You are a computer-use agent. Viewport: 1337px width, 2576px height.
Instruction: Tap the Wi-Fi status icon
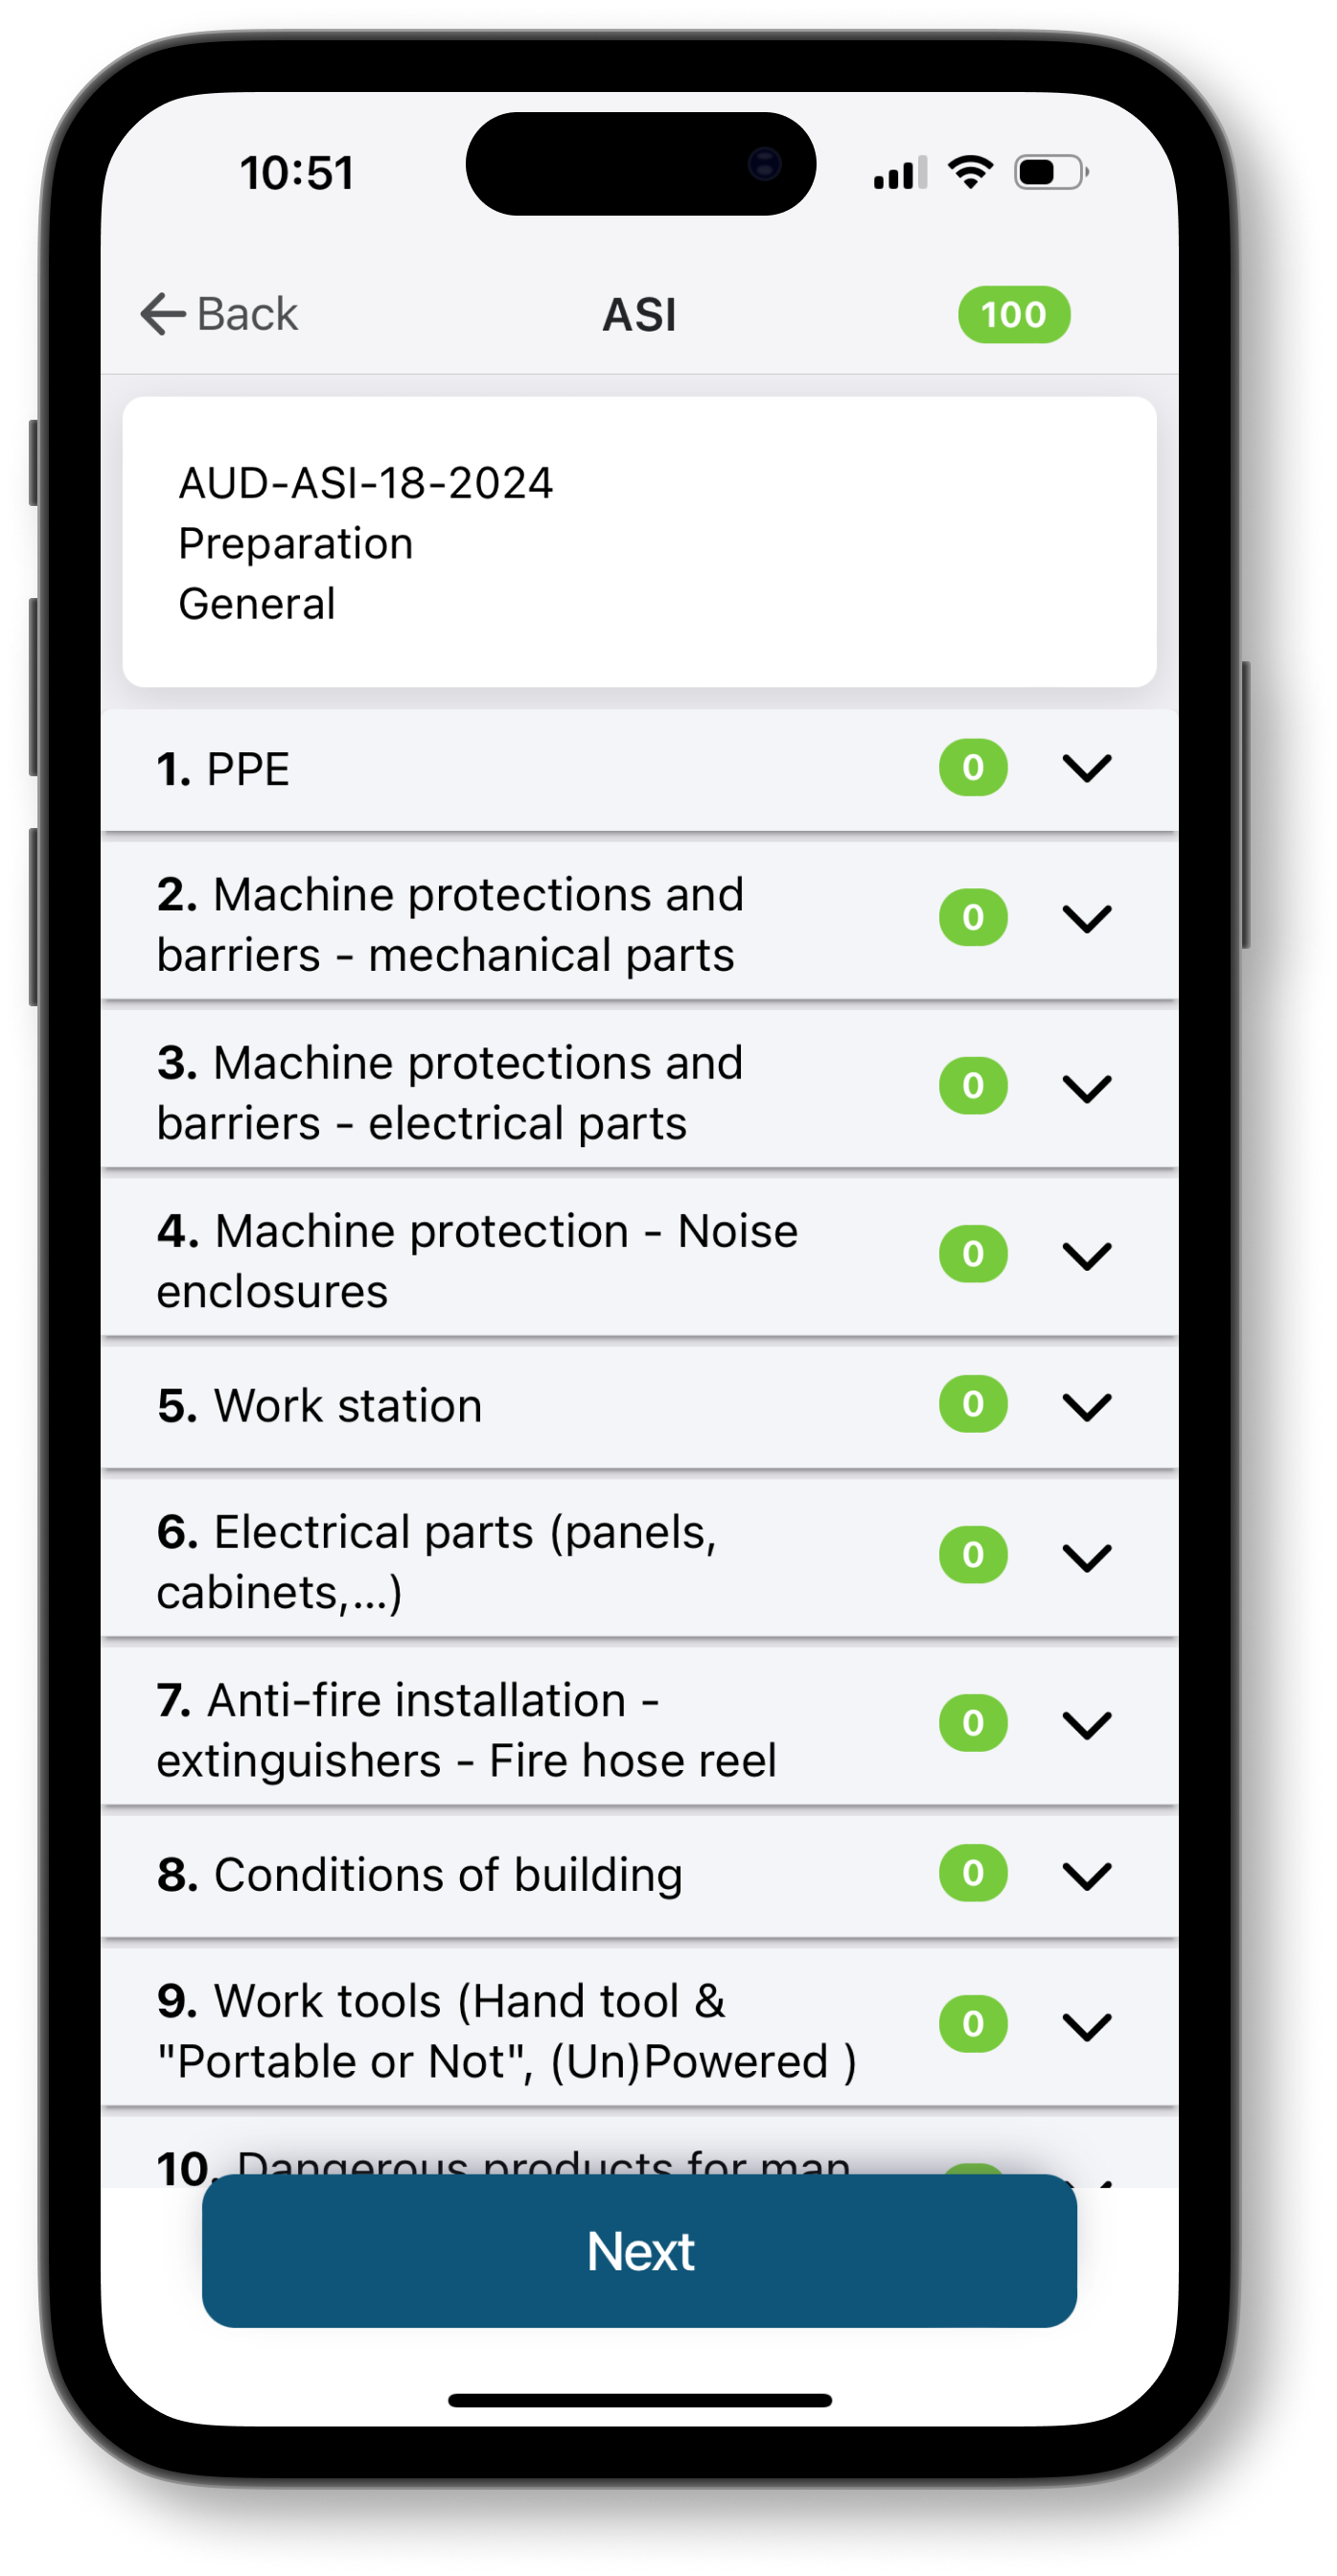pos(969,173)
